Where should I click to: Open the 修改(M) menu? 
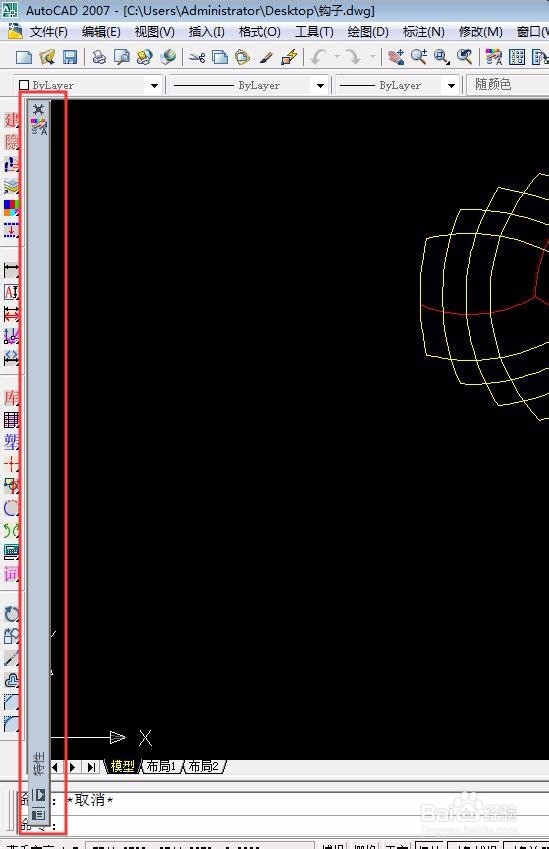pyautogui.click(x=481, y=32)
